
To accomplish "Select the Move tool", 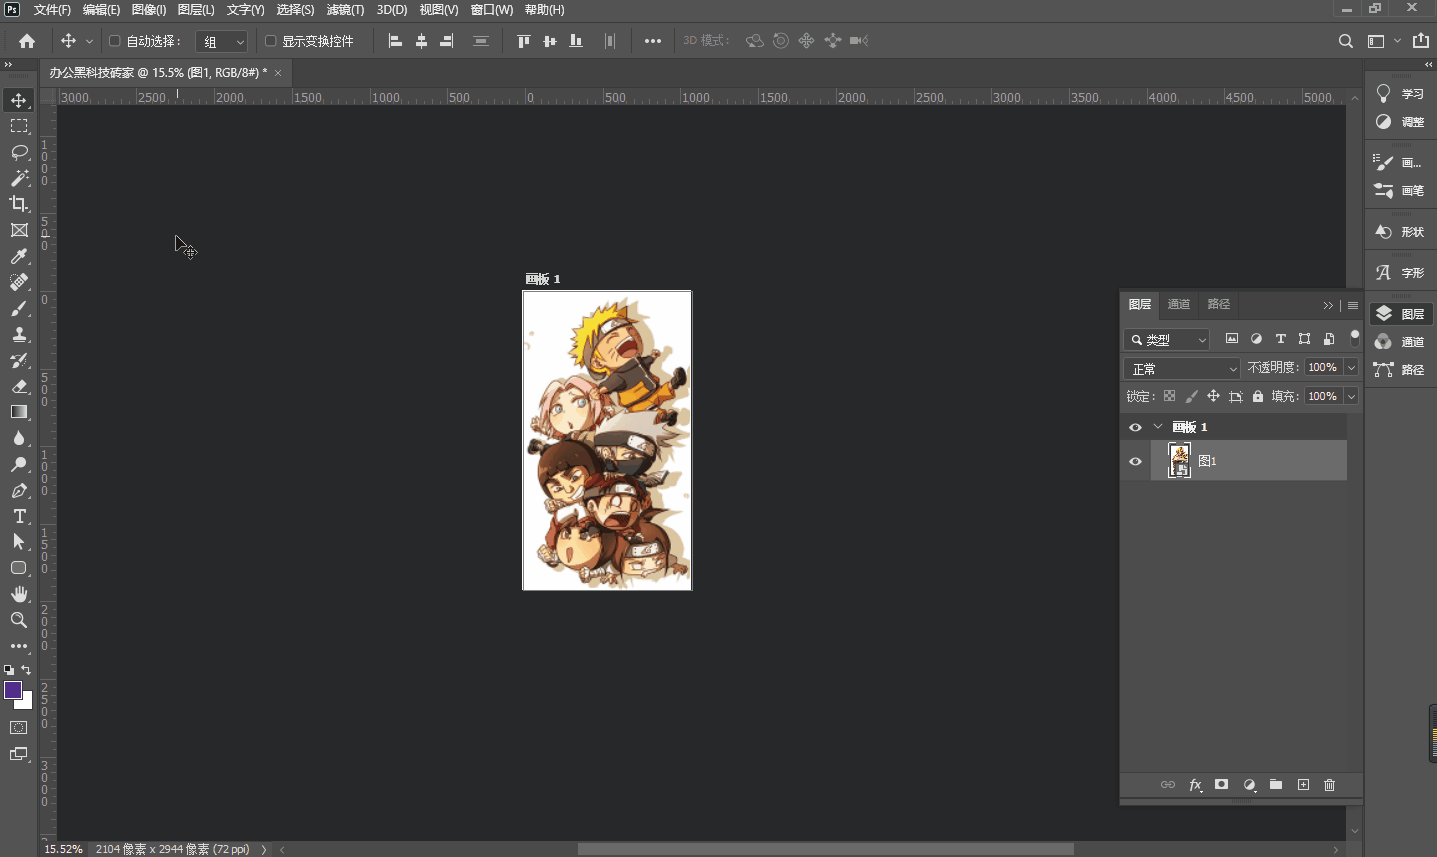I will [19, 100].
